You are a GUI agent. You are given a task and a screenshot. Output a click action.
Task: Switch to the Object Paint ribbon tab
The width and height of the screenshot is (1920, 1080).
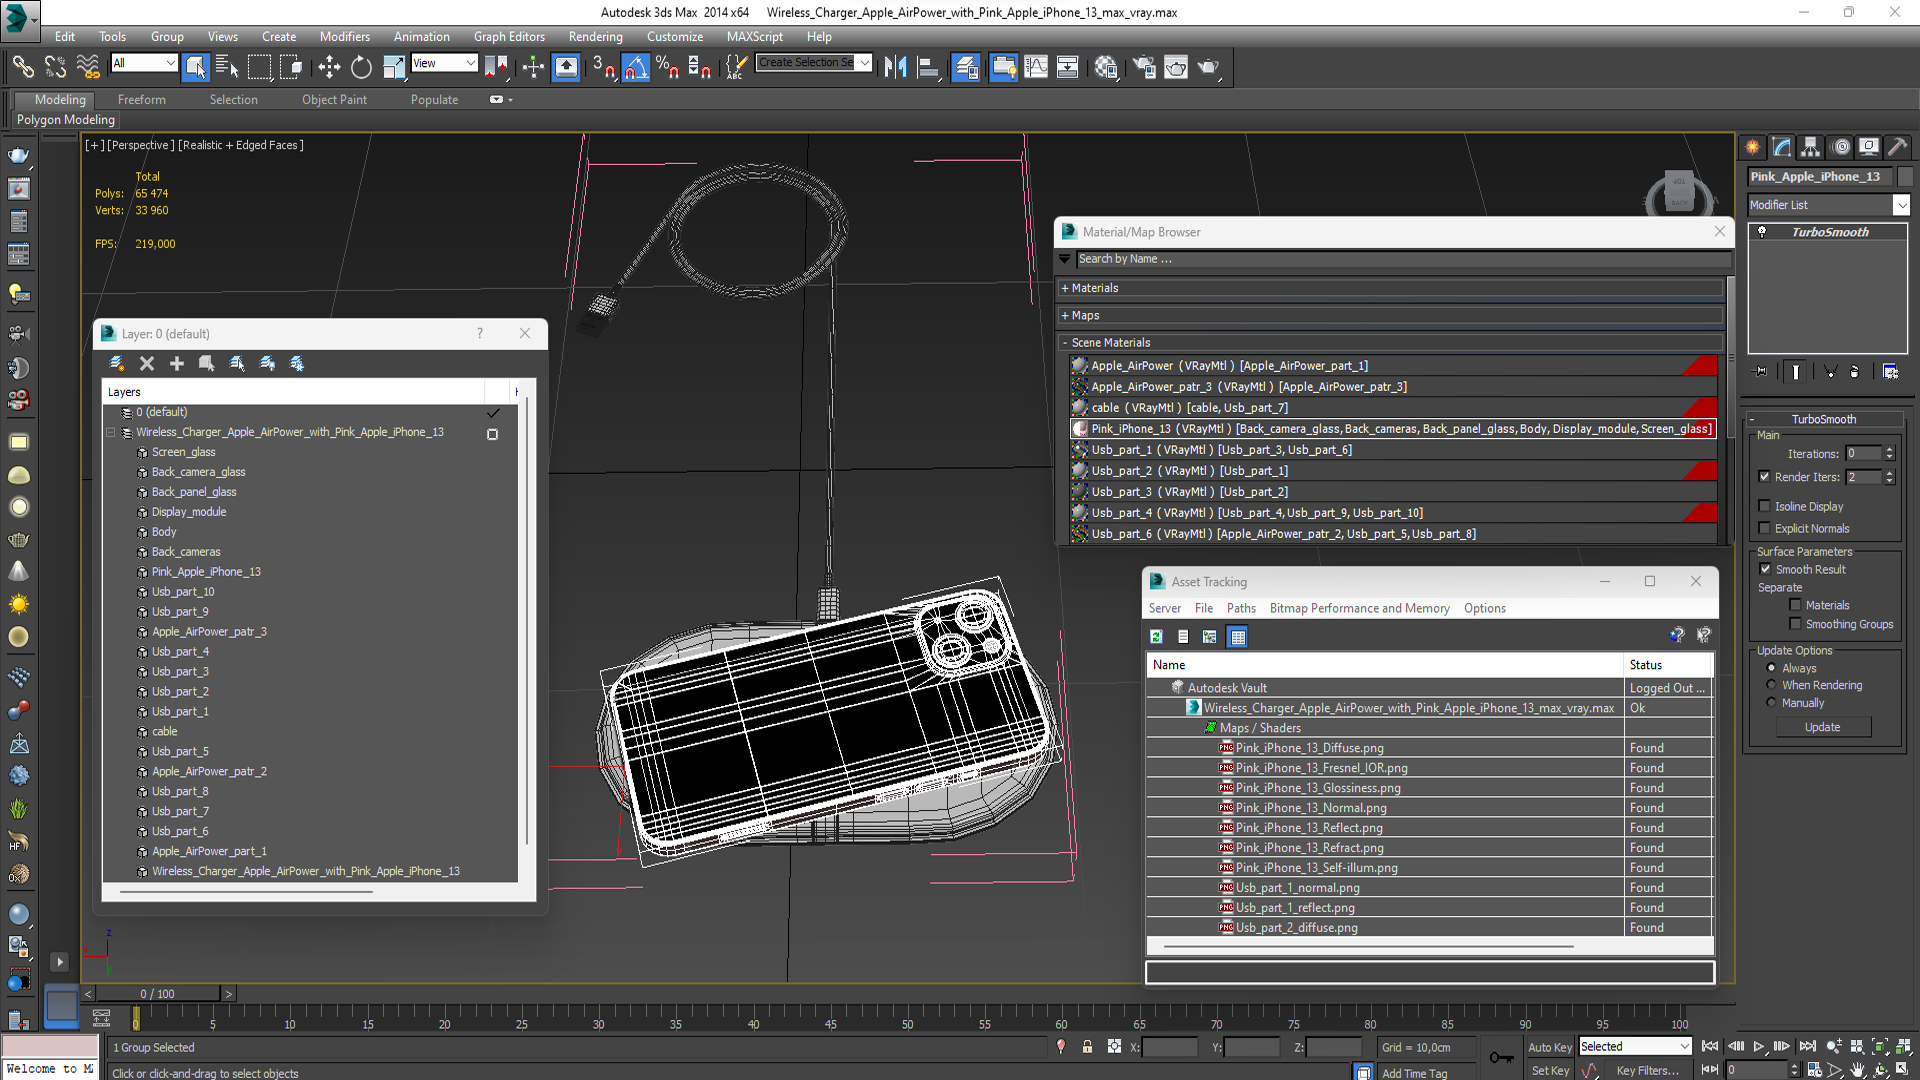pos(334,100)
